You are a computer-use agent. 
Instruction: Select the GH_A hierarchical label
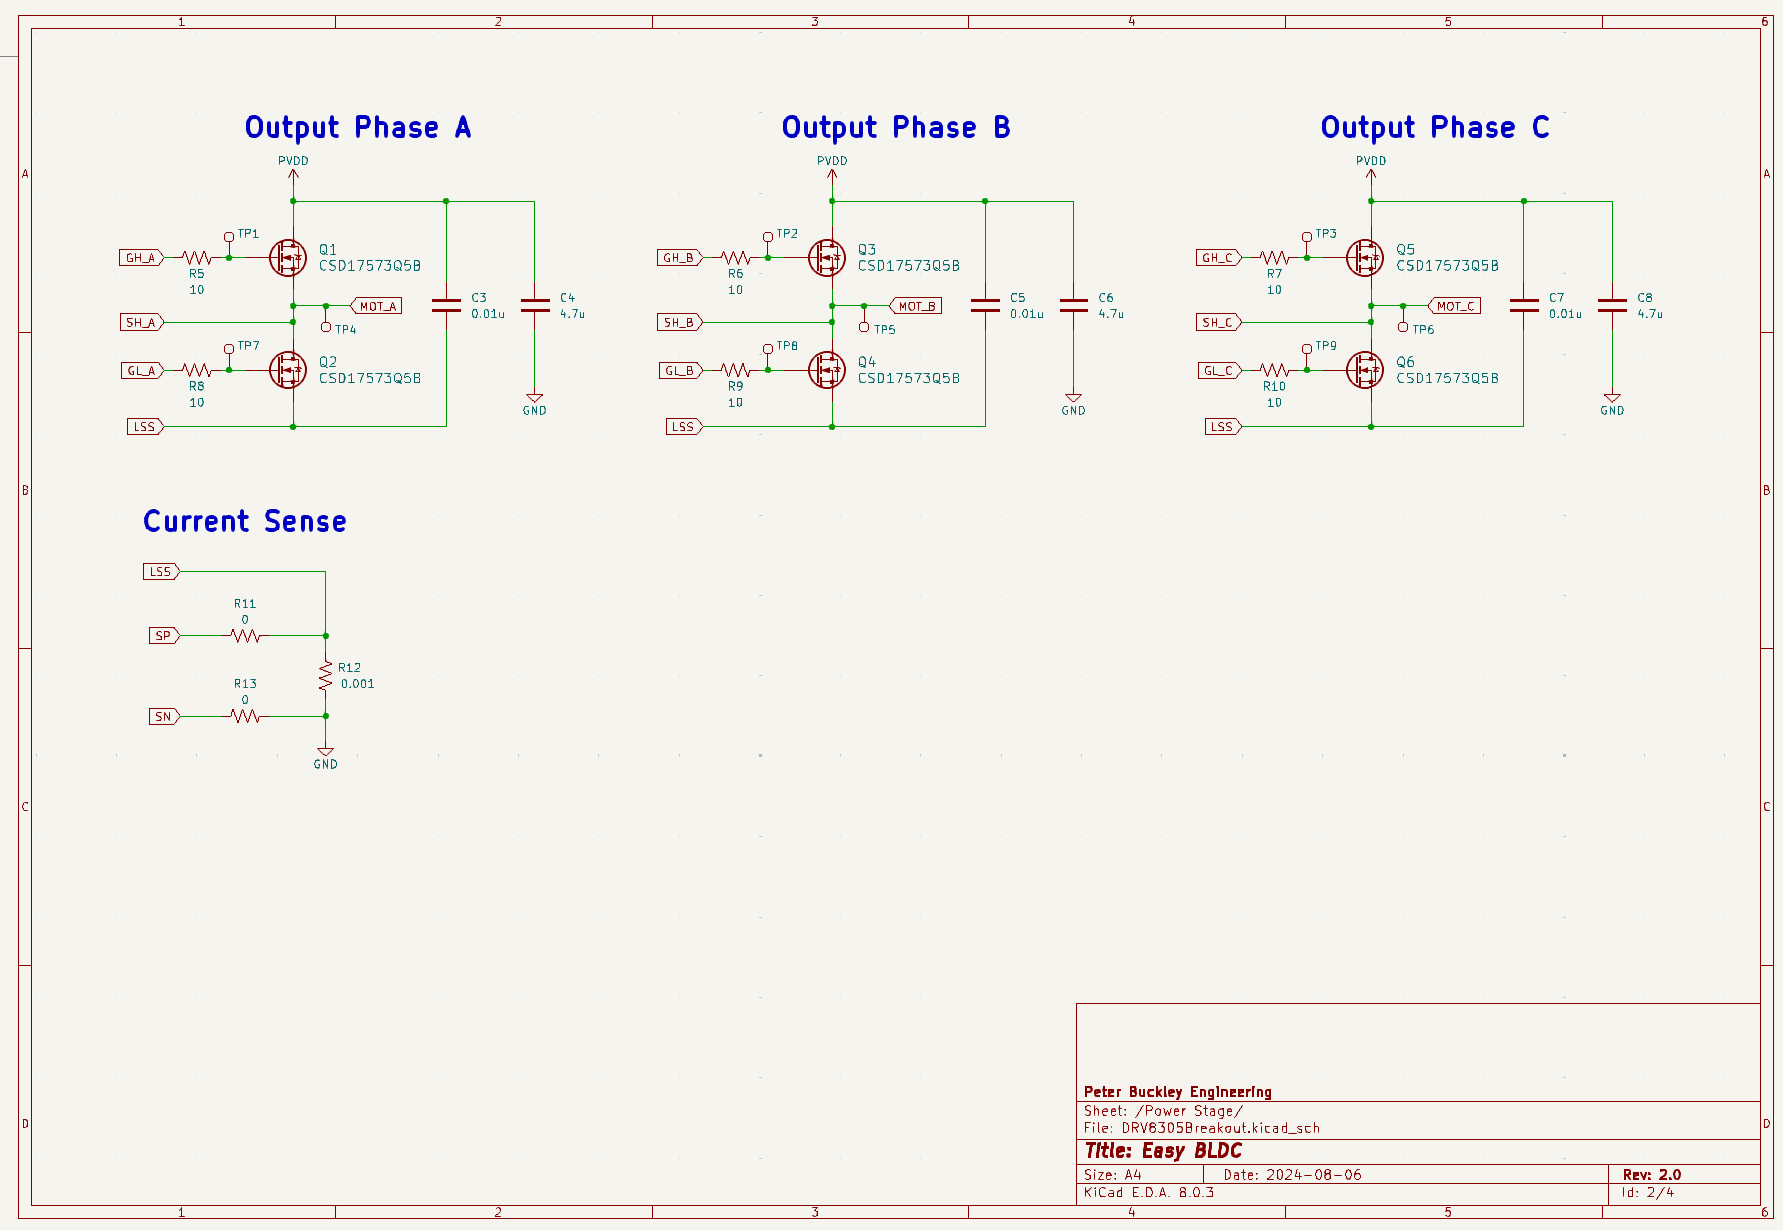pyautogui.click(x=141, y=258)
